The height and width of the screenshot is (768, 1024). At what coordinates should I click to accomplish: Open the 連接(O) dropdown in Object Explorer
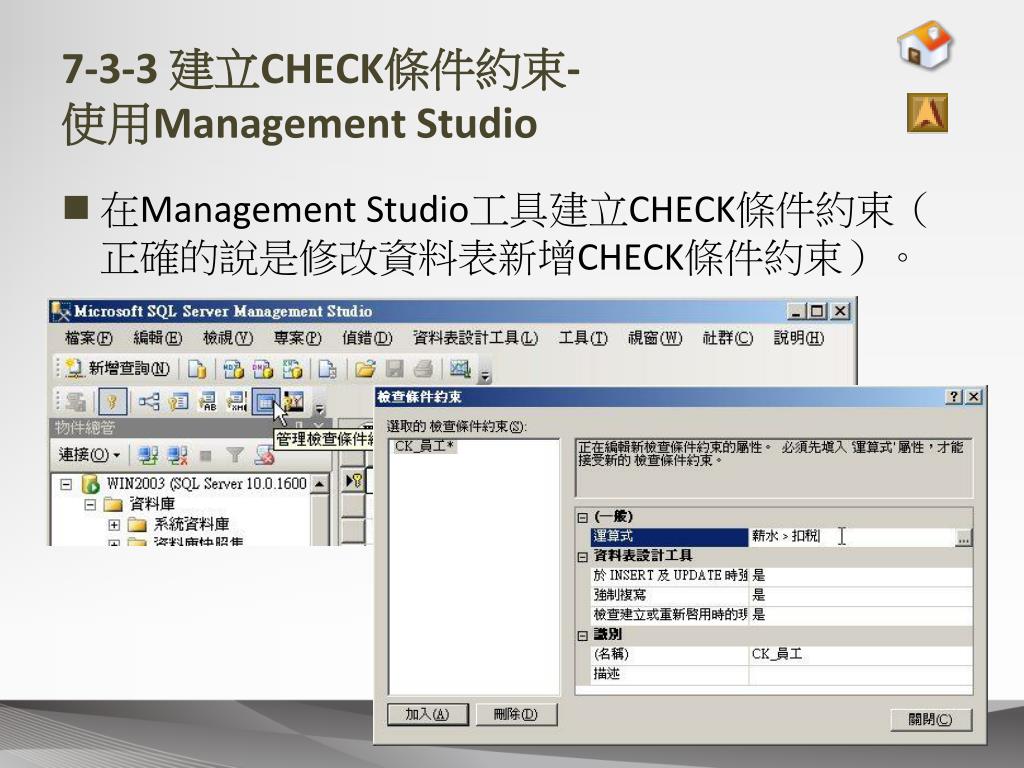click(x=89, y=455)
